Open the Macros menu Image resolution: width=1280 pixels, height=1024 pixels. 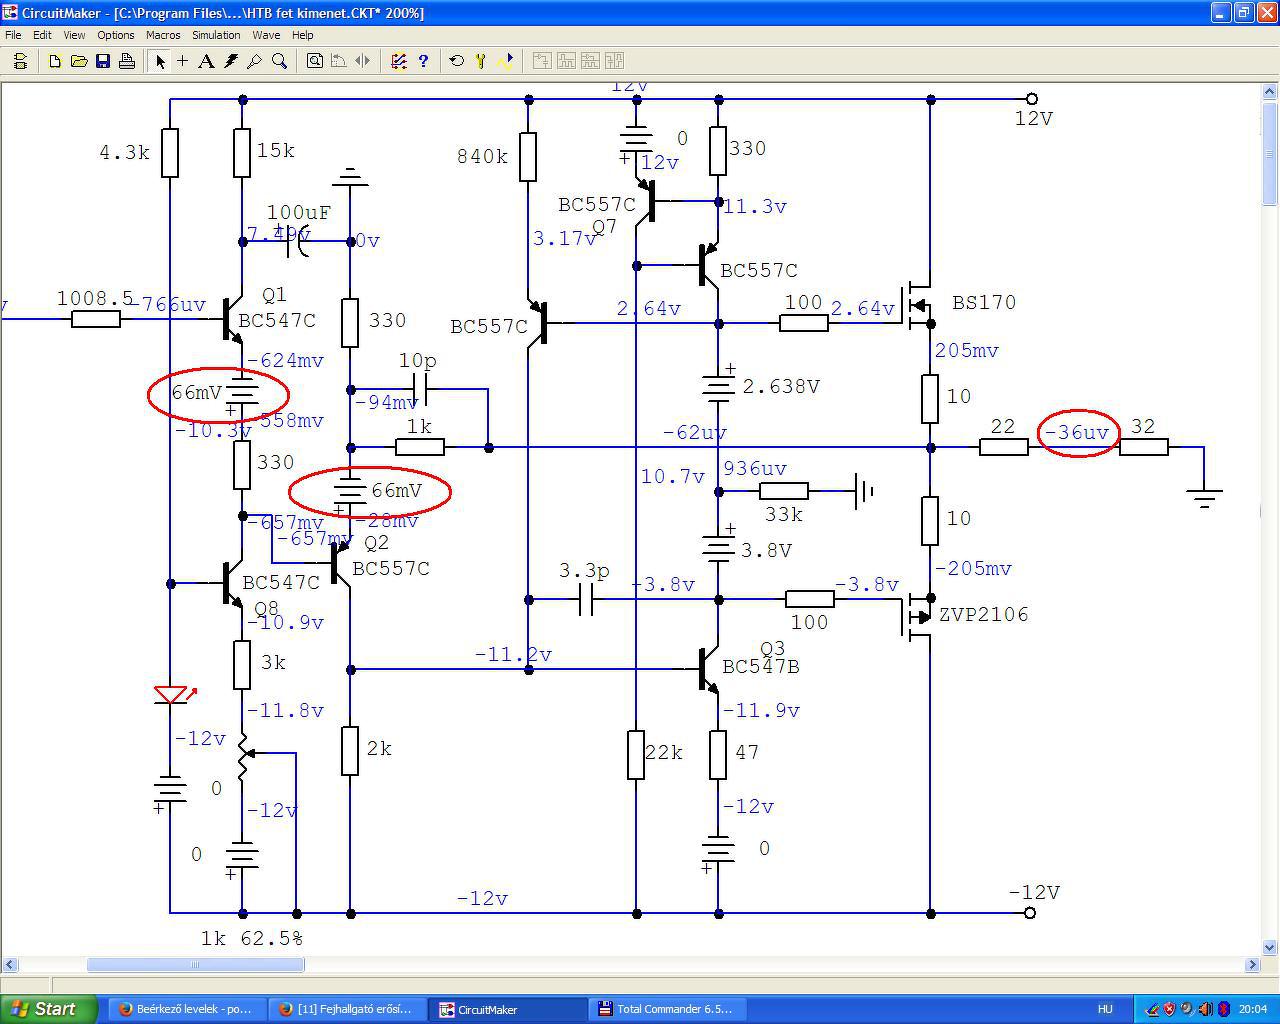(163, 35)
